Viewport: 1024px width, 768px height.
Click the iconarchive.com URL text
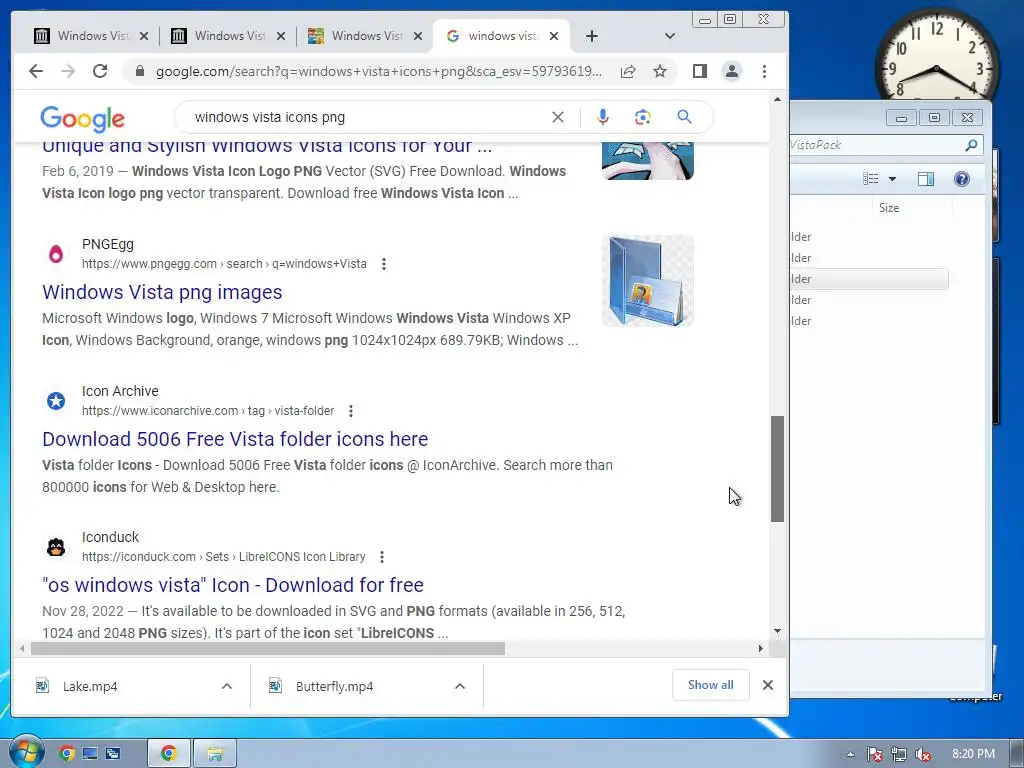(208, 411)
